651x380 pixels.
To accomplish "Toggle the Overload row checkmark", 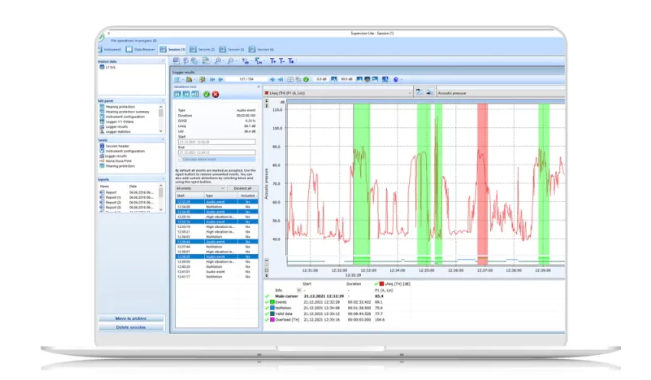I will click(267, 319).
